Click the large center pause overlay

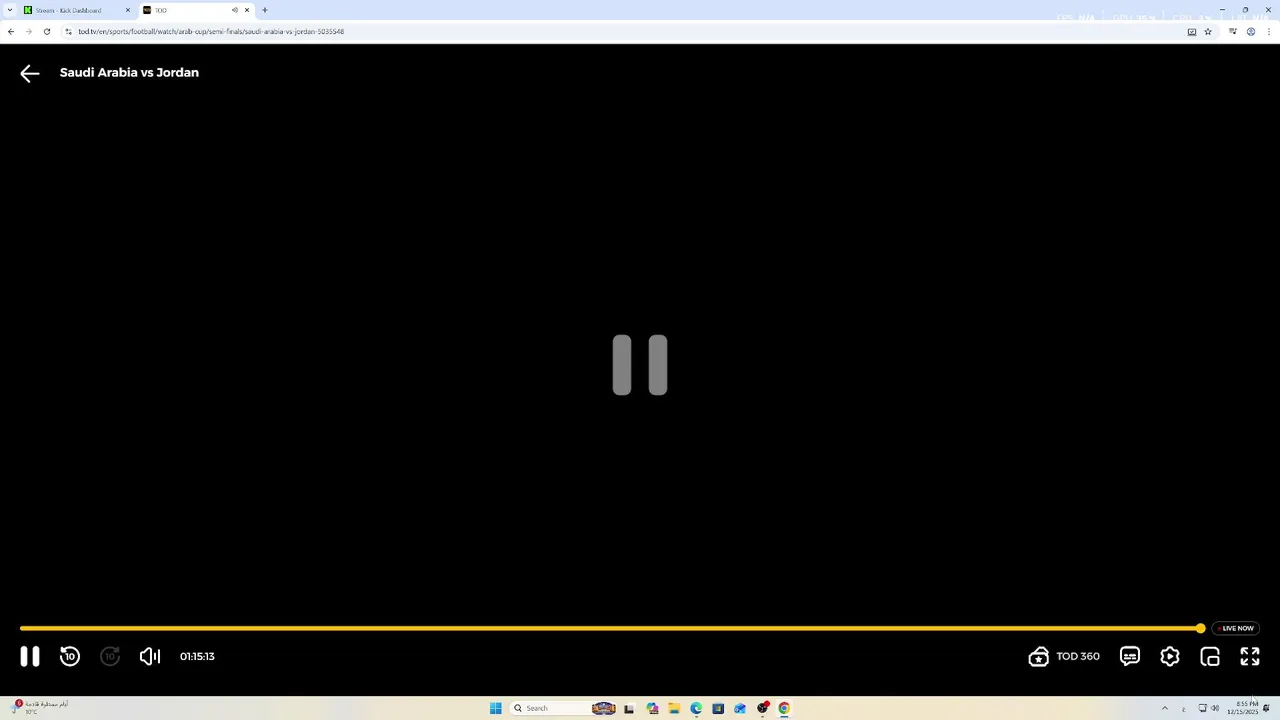click(x=640, y=365)
